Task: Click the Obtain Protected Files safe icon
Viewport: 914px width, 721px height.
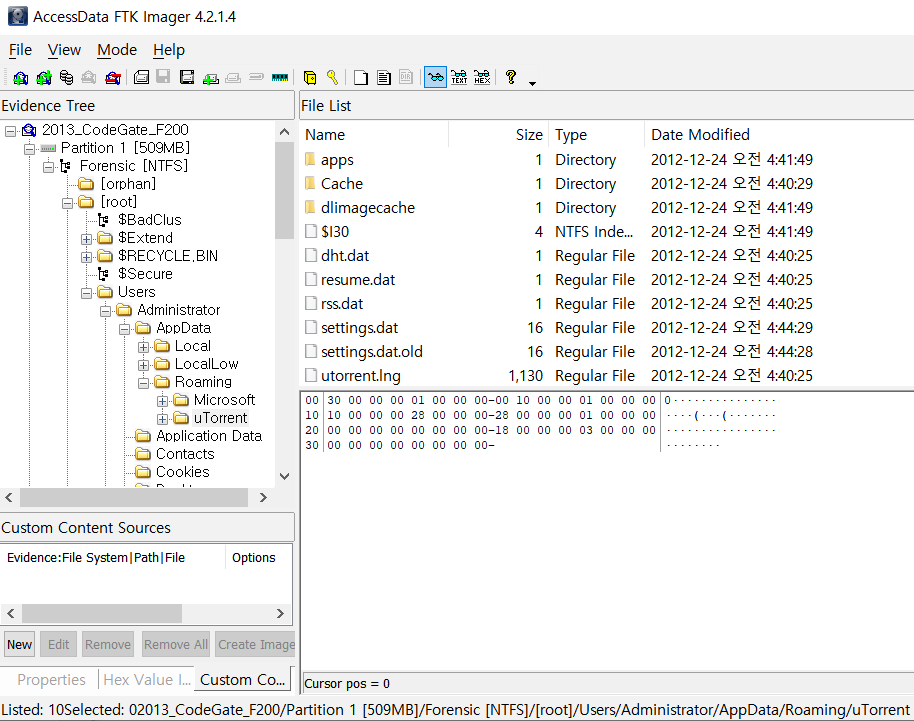Action: tap(310, 78)
